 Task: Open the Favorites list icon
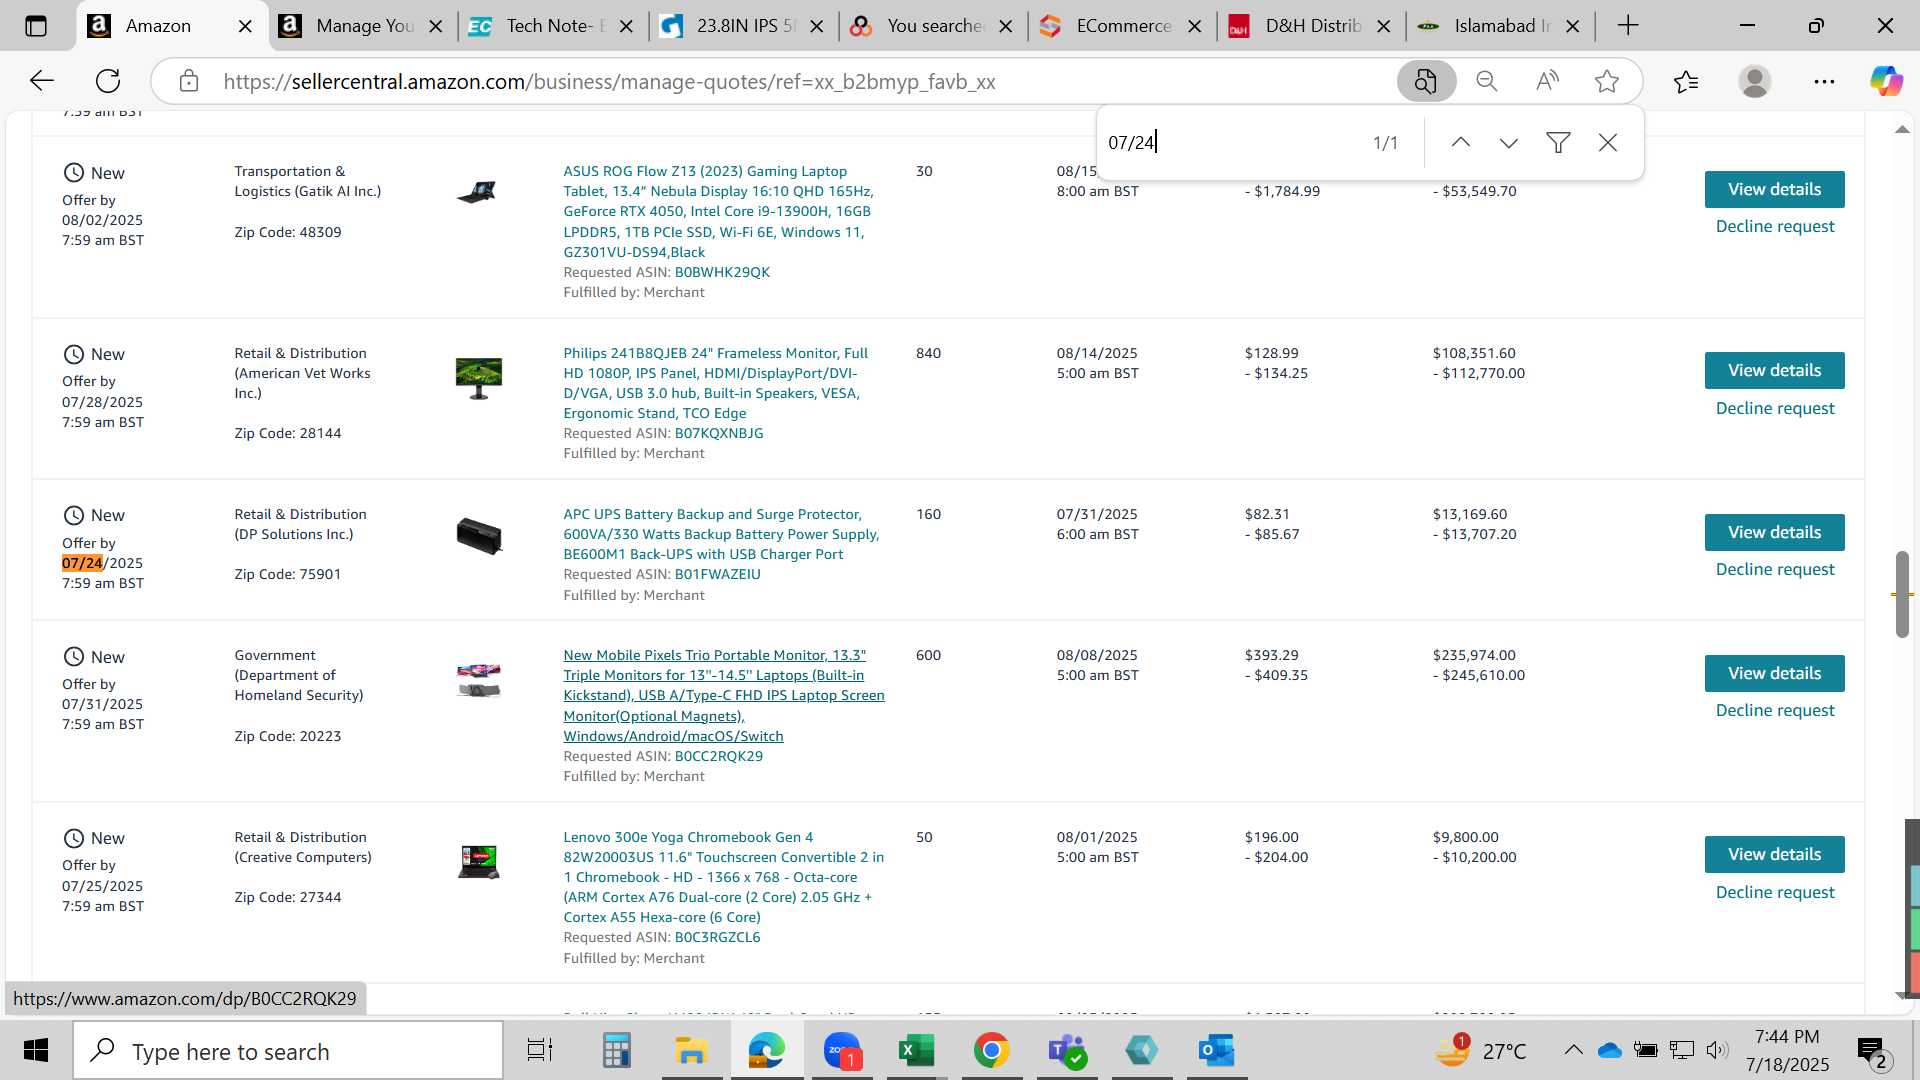tap(1686, 81)
